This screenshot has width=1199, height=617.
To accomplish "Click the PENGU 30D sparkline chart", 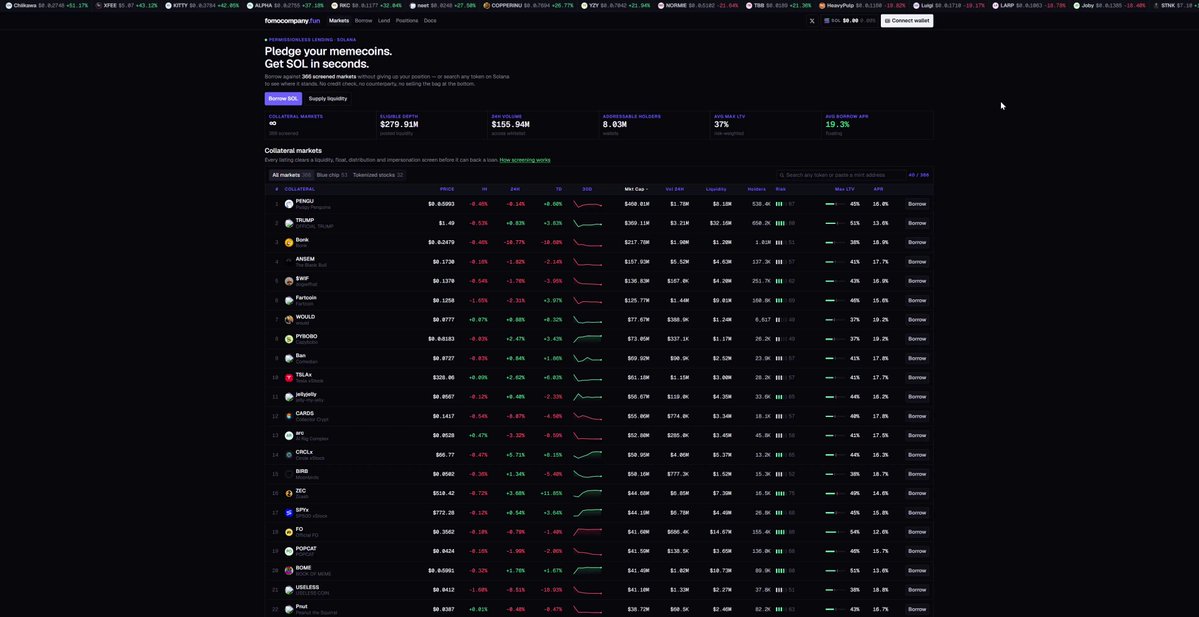I will coord(588,204).
